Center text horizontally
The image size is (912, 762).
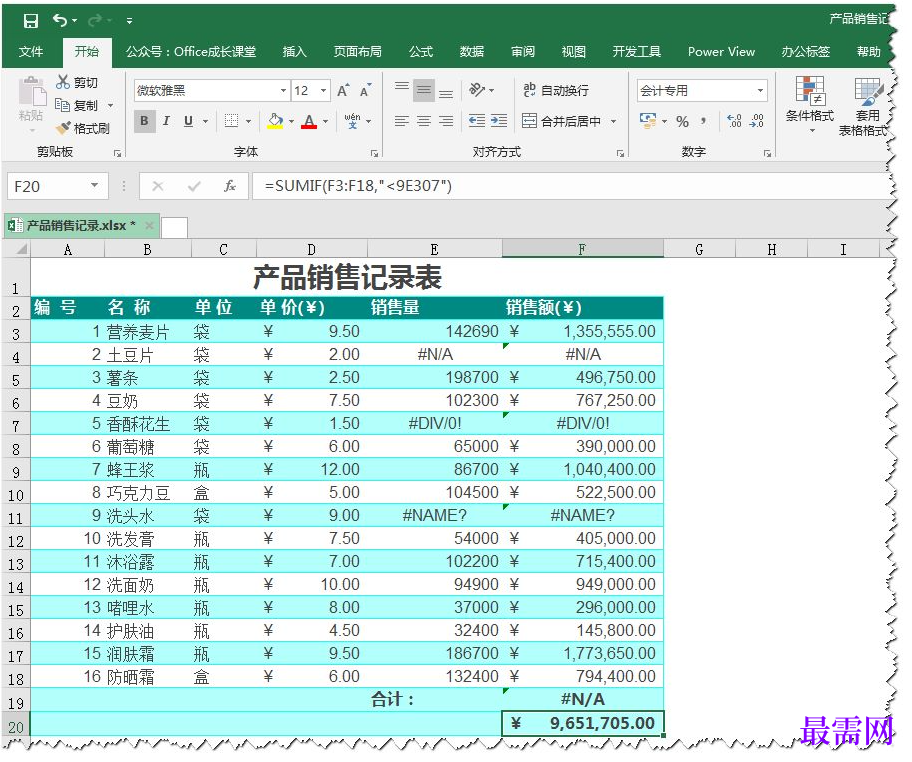[424, 121]
